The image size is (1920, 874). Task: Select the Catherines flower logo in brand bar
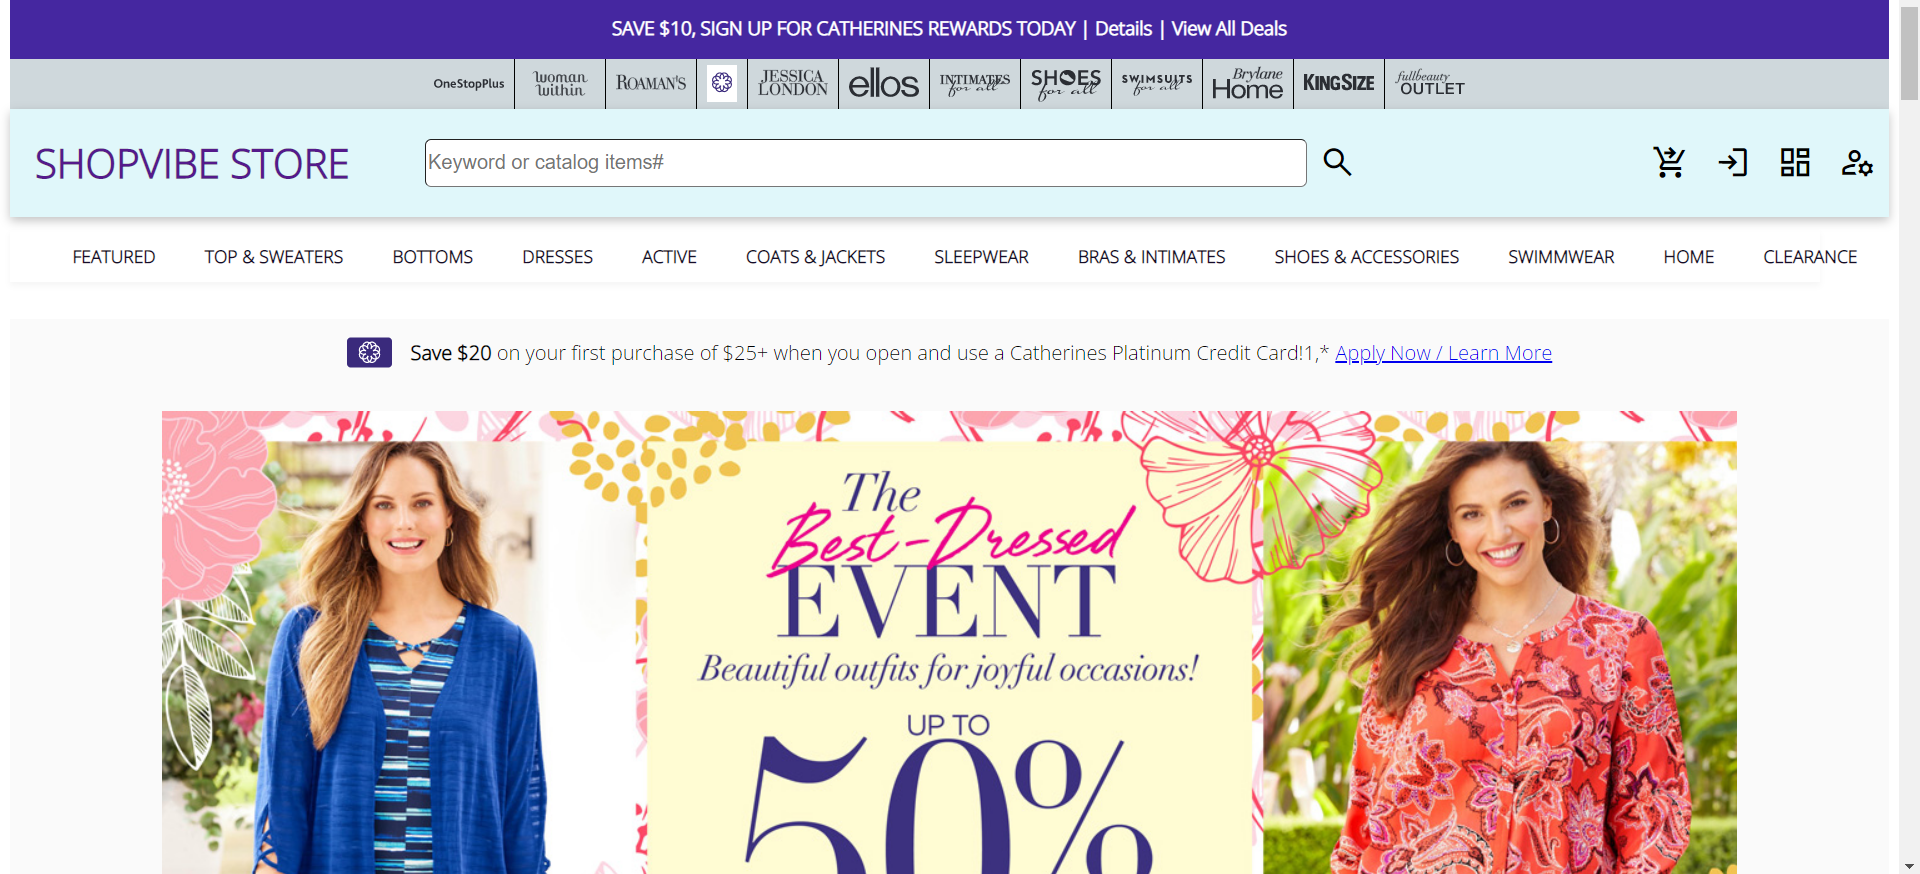click(722, 83)
